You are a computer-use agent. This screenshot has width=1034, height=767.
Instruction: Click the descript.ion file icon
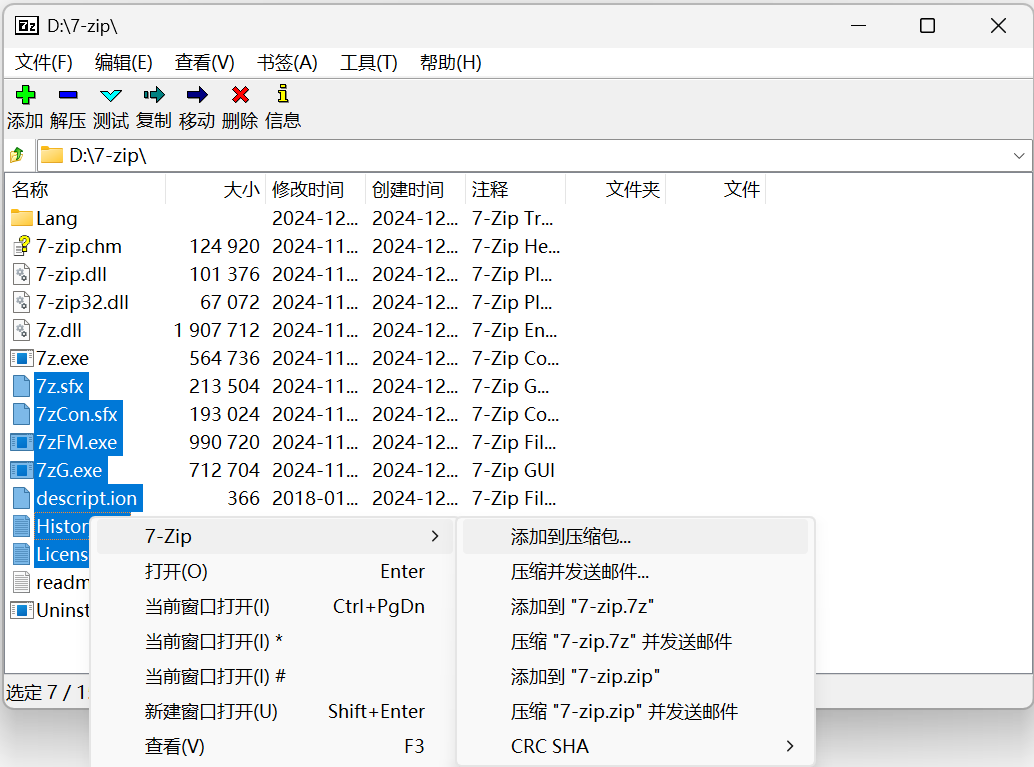22,498
